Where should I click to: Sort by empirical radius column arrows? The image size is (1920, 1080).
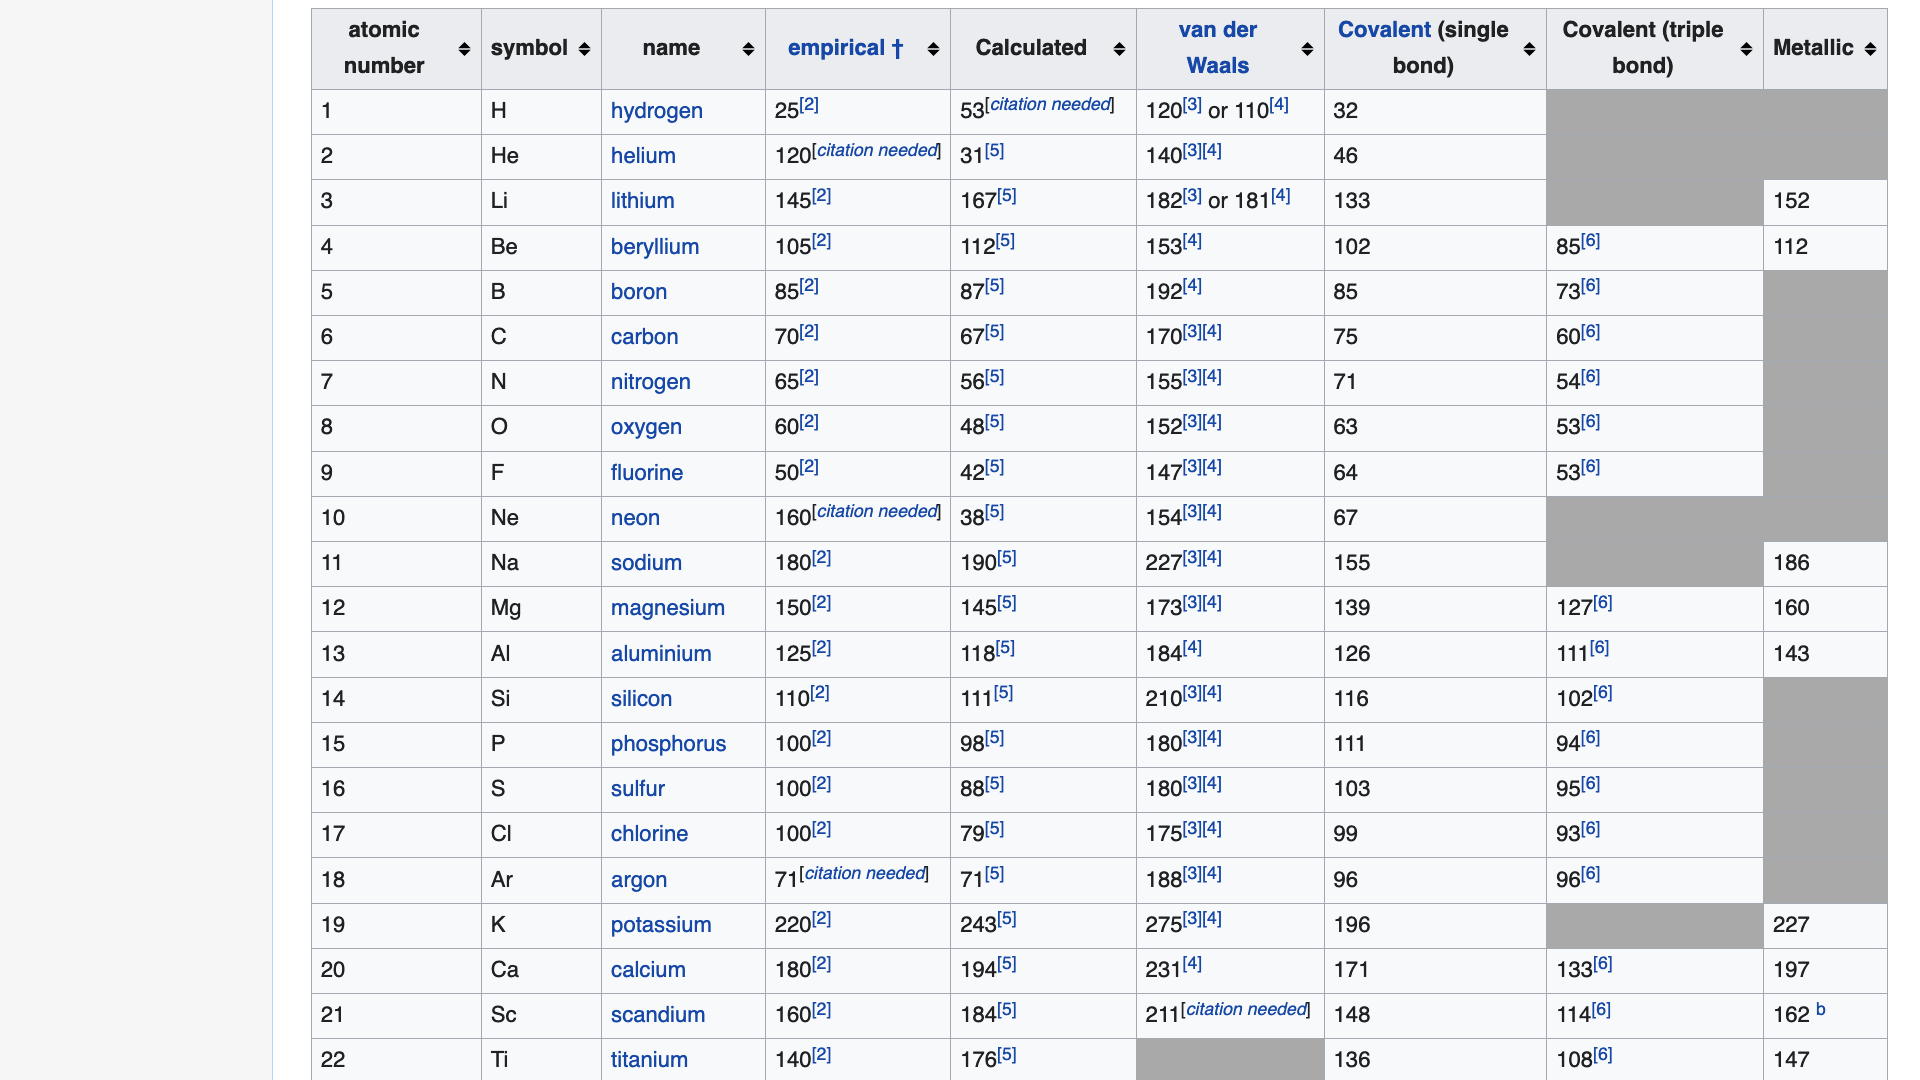tap(933, 49)
